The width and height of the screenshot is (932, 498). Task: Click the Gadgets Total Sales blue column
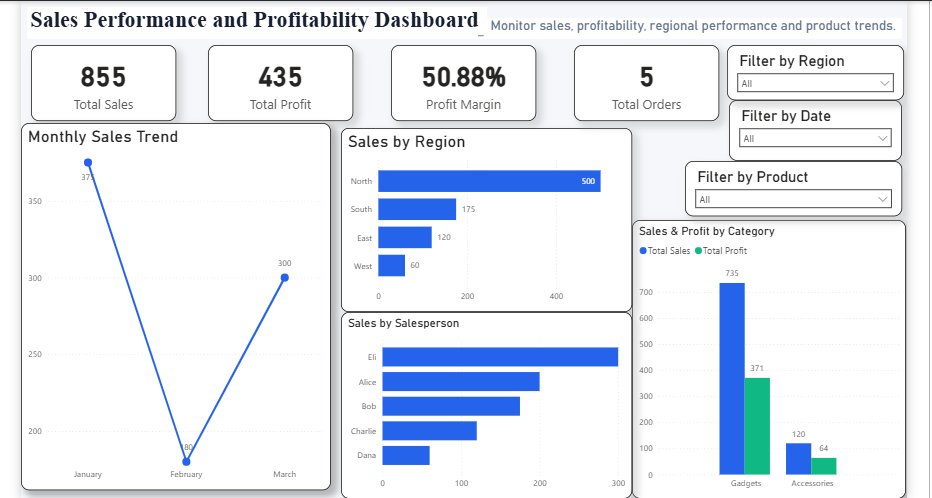[732, 379]
